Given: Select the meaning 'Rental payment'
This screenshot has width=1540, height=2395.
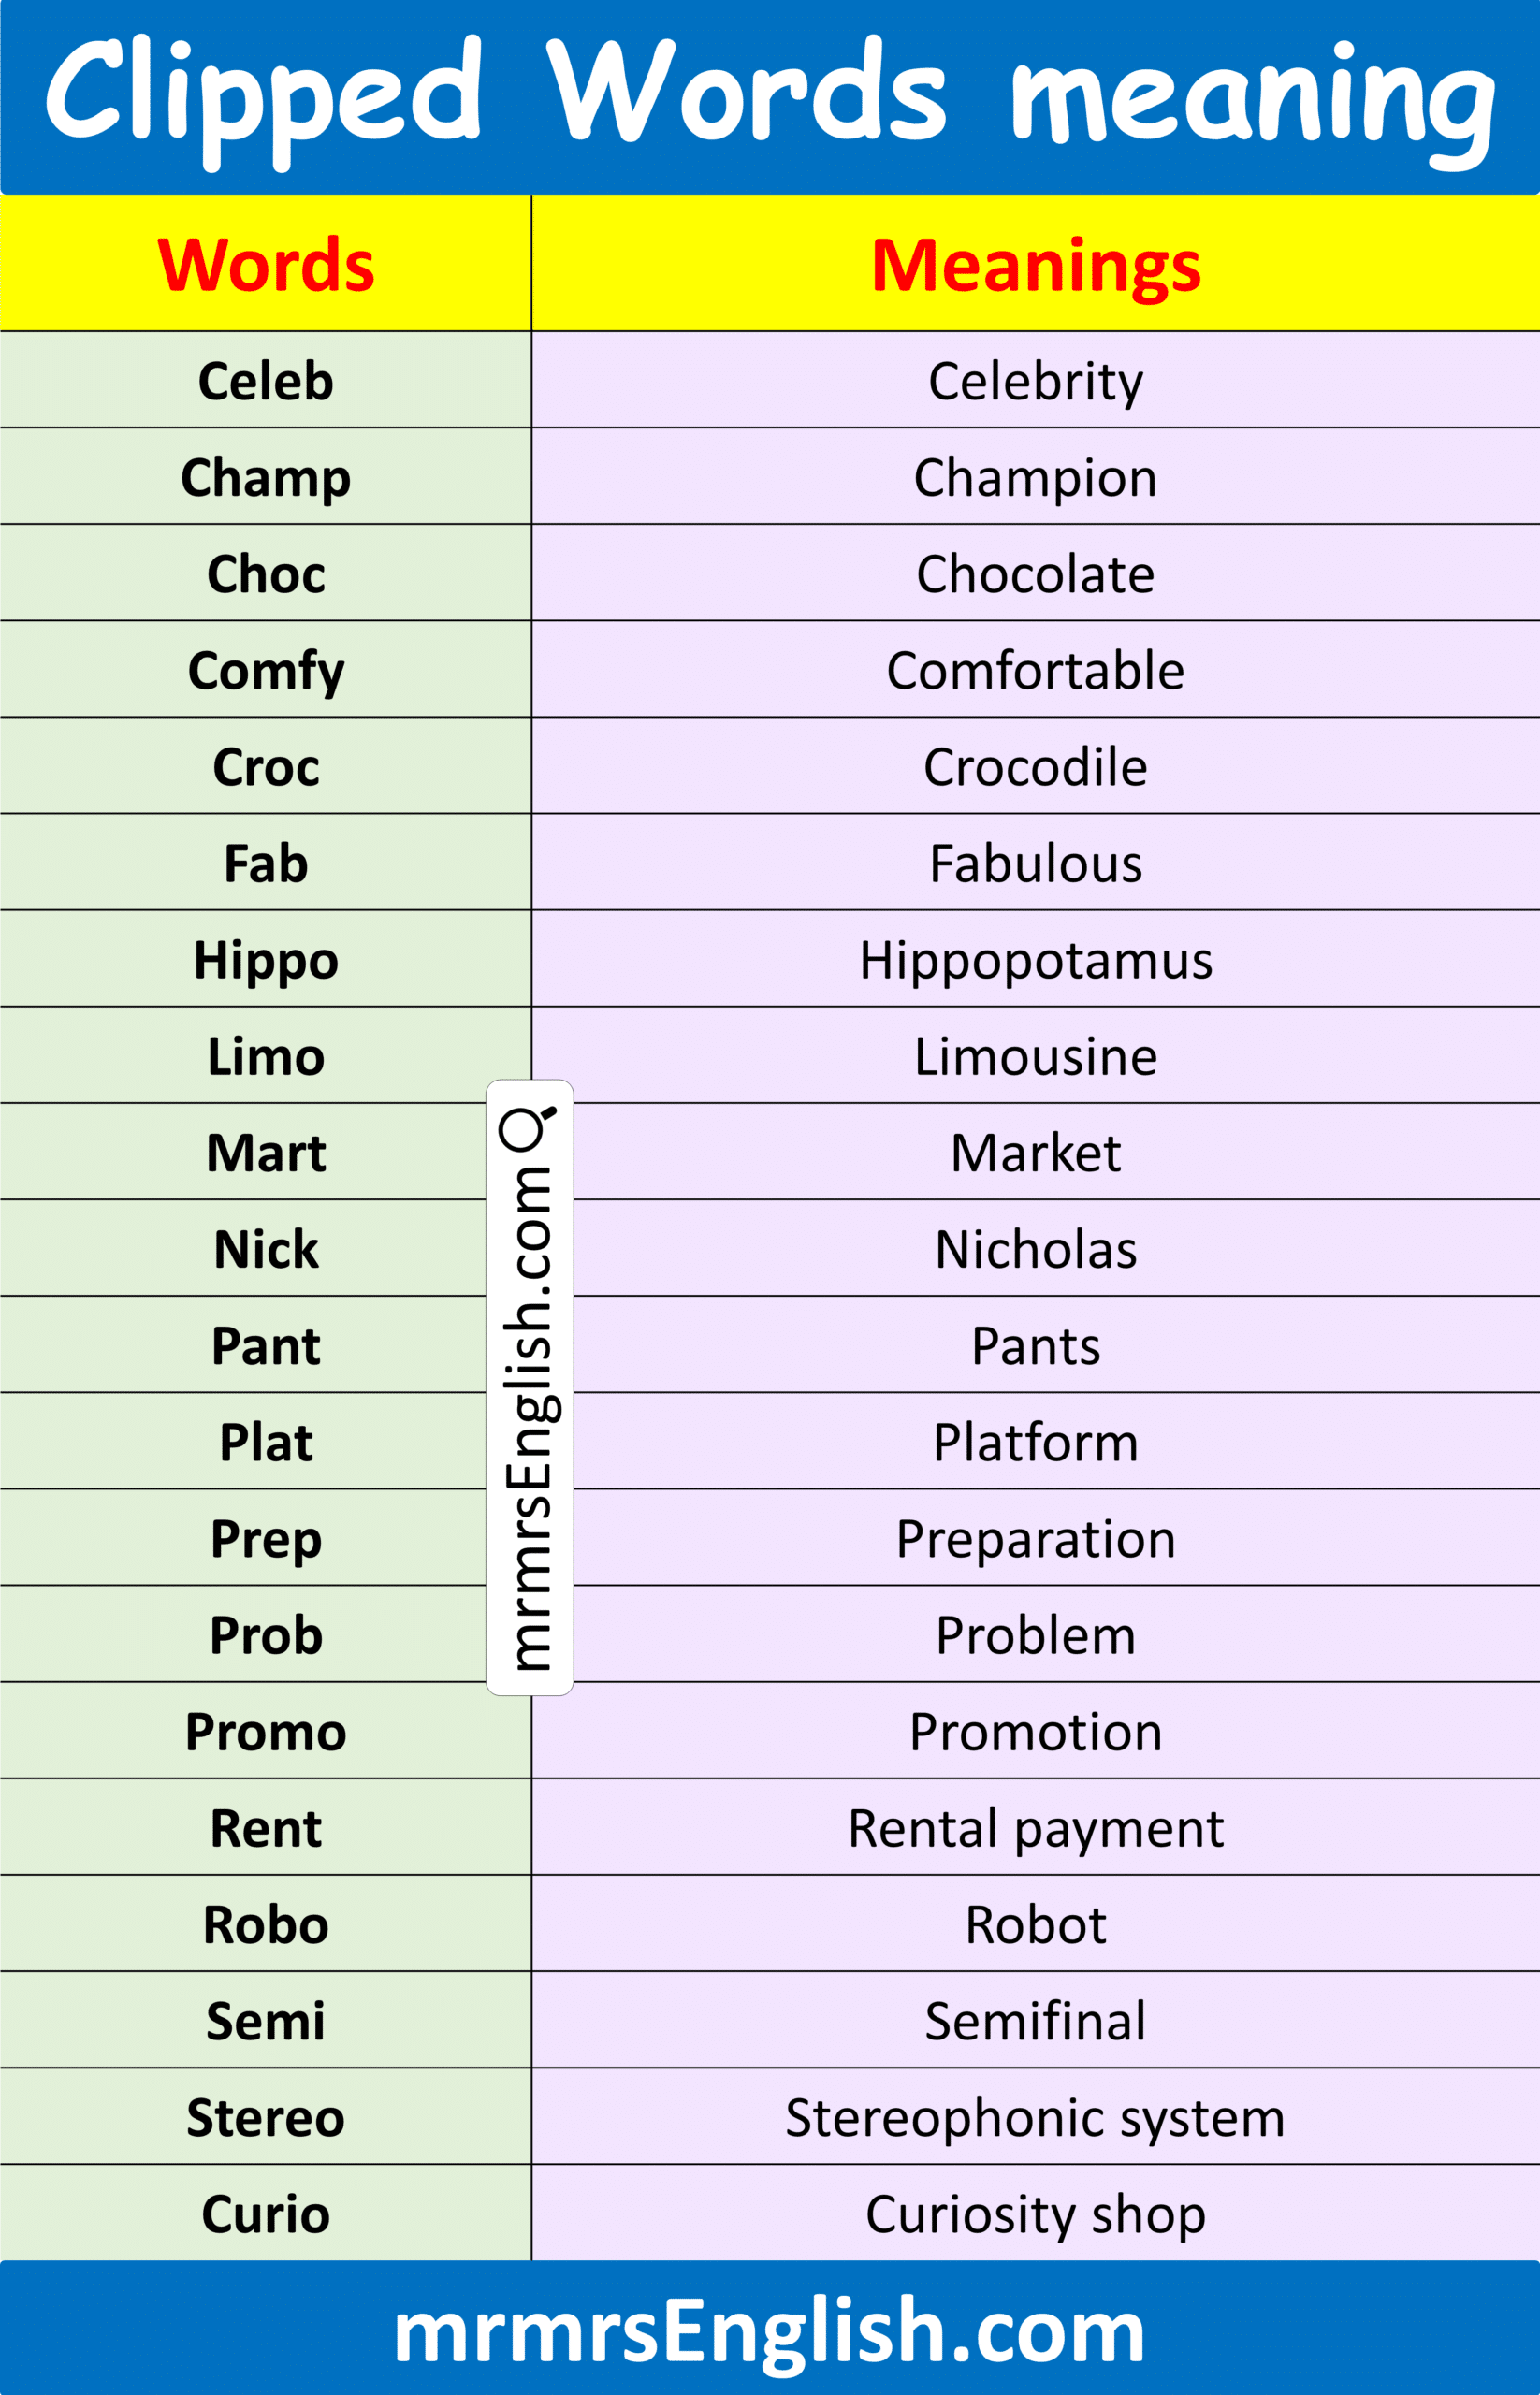Looking at the screenshot, I should pos(1035,1829).
